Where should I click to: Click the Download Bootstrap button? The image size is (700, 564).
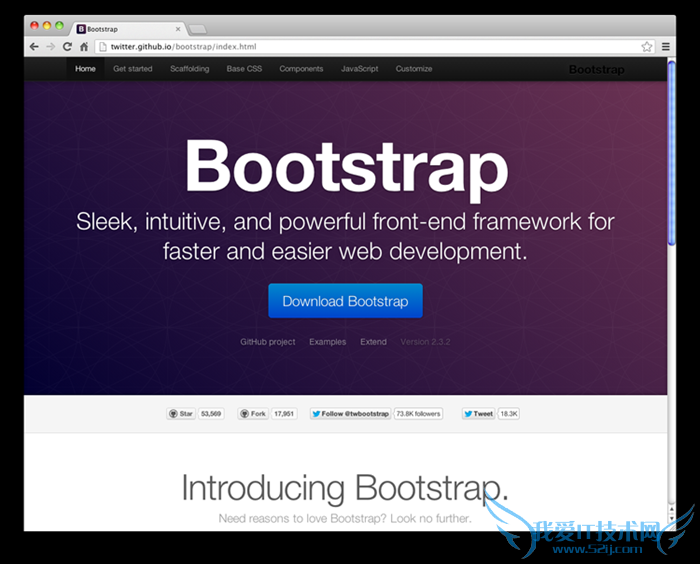tap(345, 301)
